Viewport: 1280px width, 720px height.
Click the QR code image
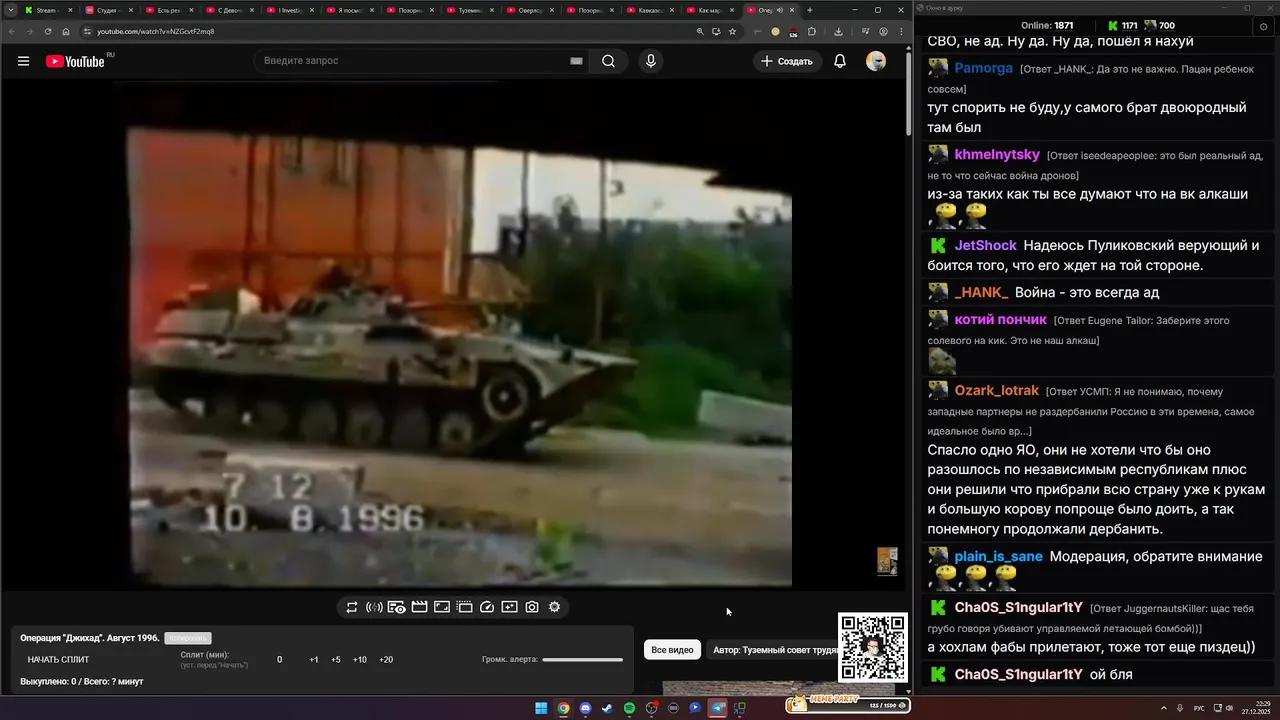(873, 647)
